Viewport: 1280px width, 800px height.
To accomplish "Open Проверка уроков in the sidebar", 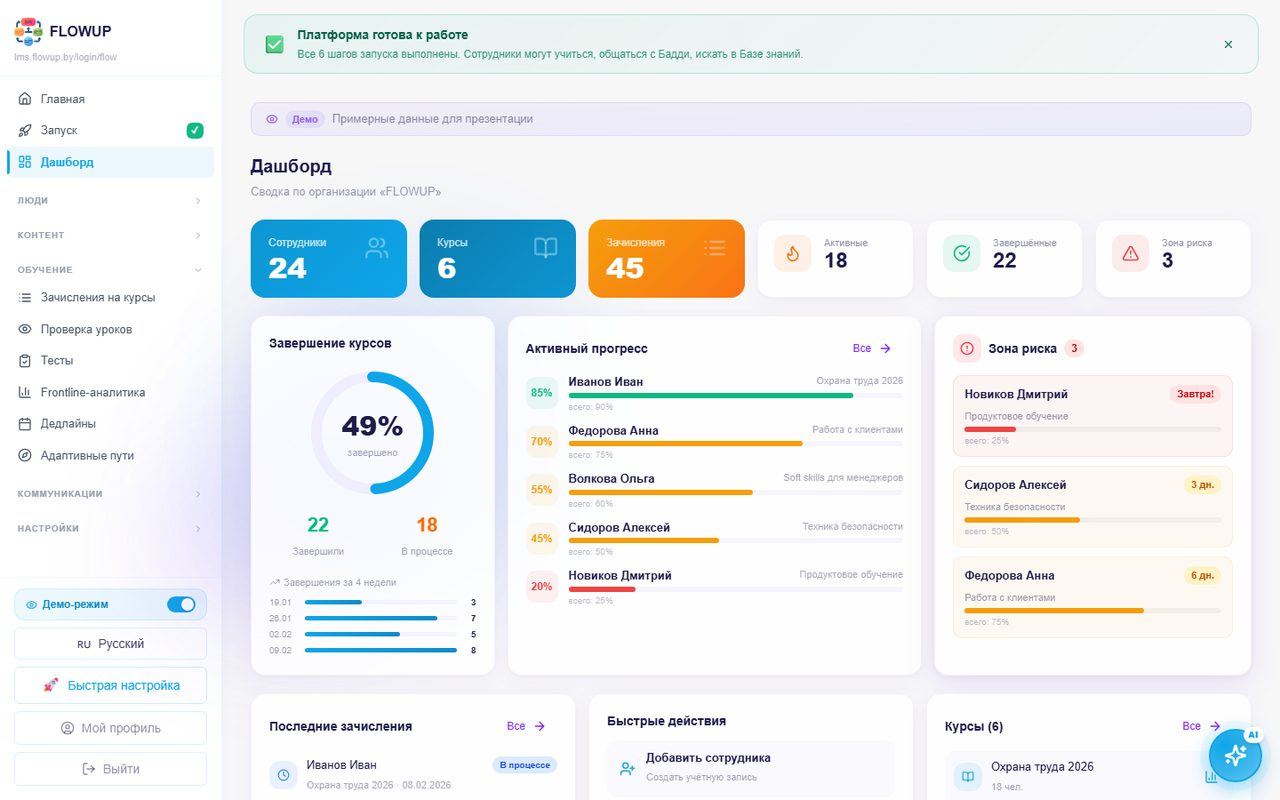I will click(110, 329).
